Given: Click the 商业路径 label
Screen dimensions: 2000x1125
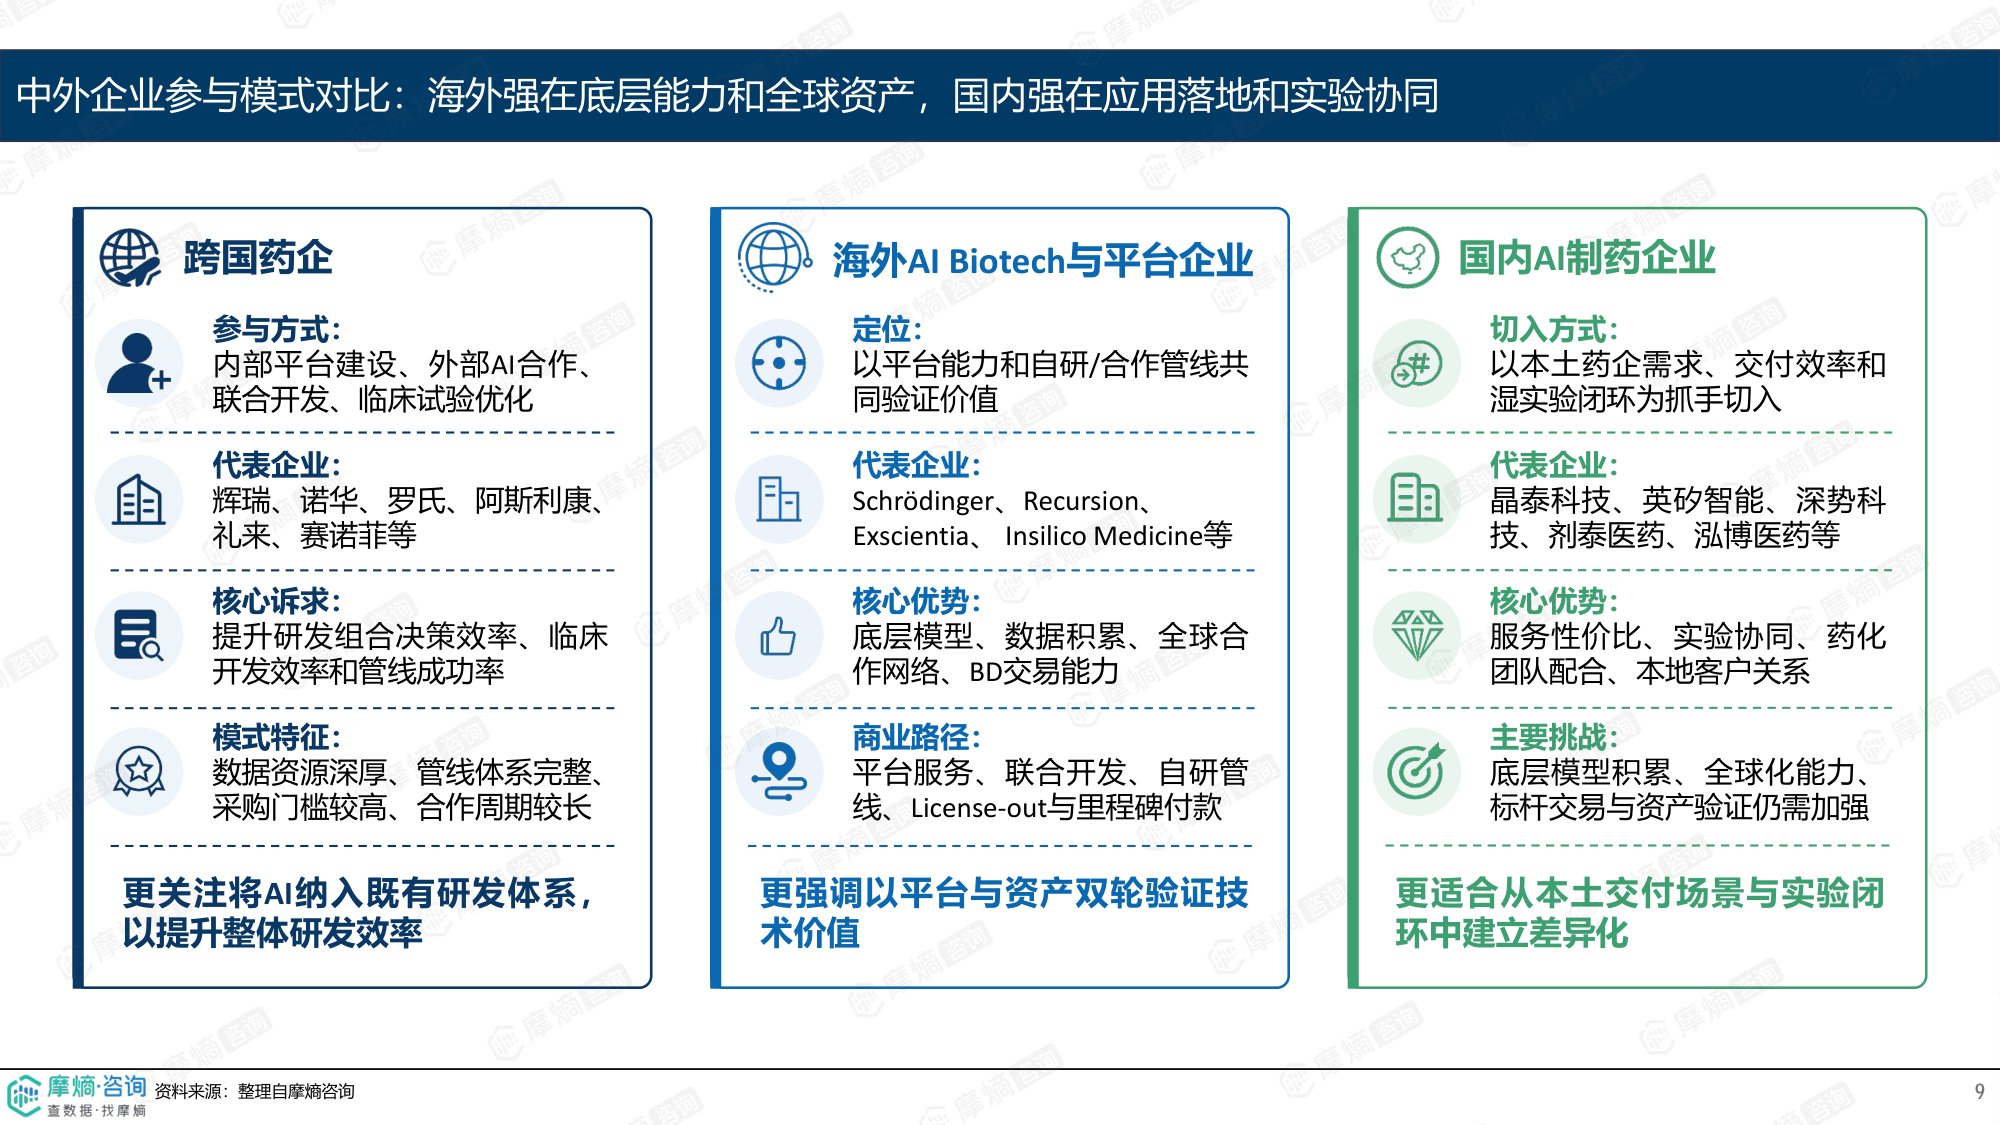Looking at the screenshot, I should point(916,737).
